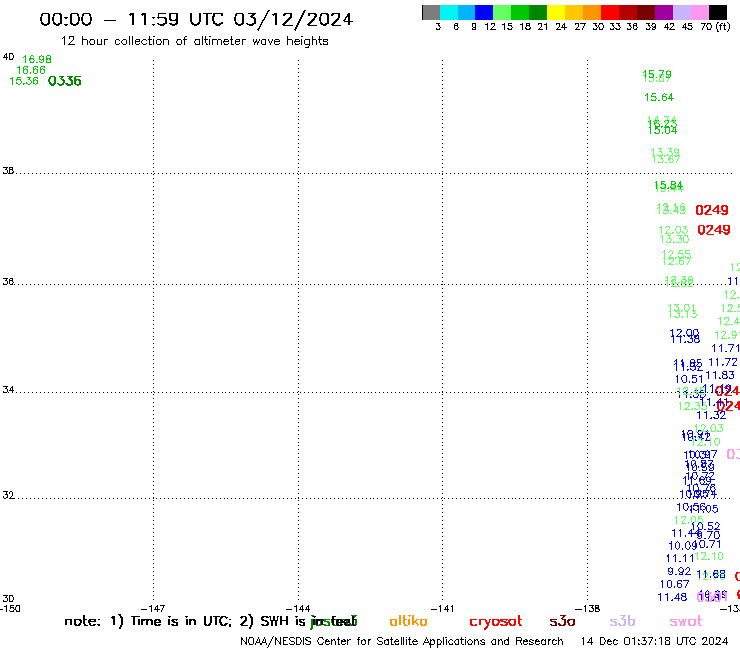The width and height of the screenshot is (740, 650).
Task: Click wave height value 11.11
Action: (x=680, y=559)
